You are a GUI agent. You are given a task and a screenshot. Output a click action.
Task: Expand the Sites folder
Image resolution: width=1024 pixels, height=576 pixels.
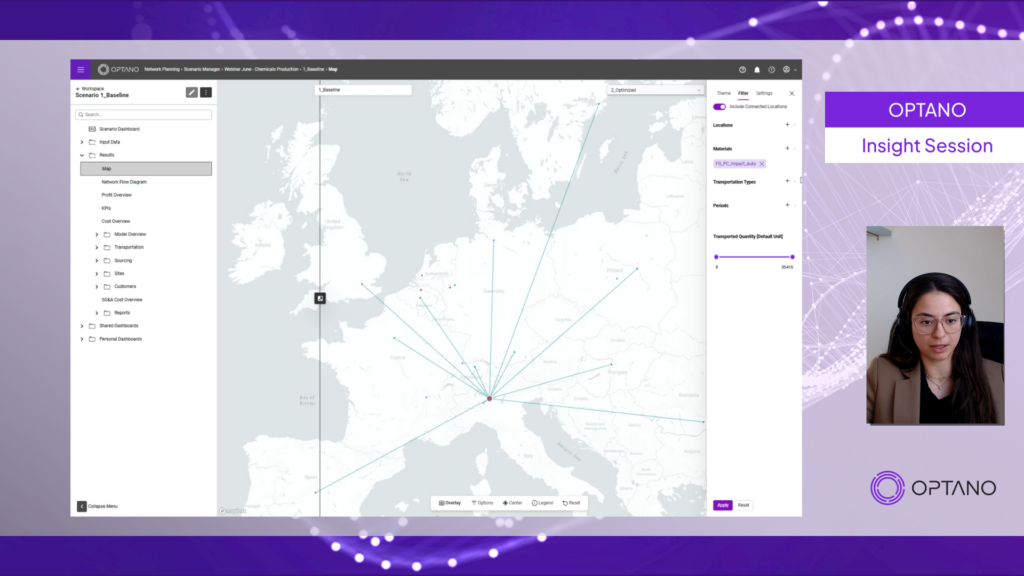(x=97, y=274)
